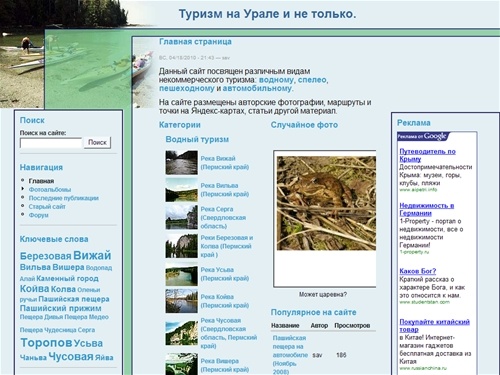Select the Серга keyword tag
Image resolution: width=500 pixels, height=375 pixels.
87,330
